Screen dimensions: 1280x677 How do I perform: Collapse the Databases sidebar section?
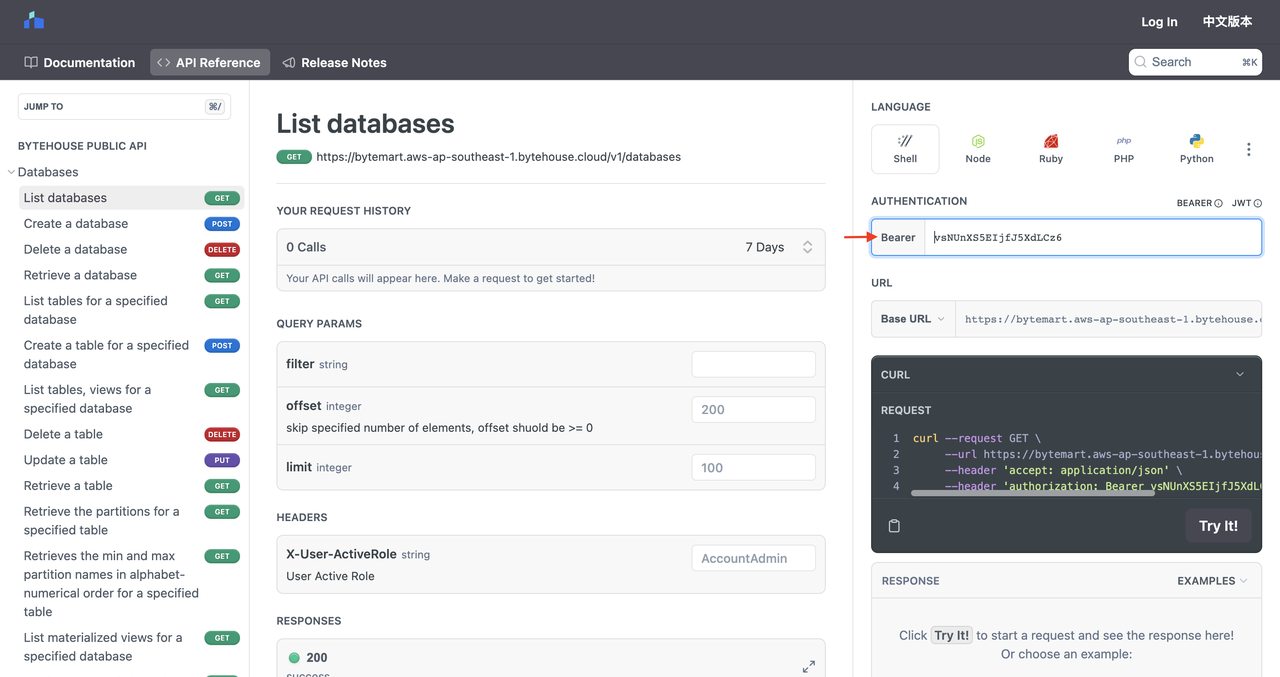point(12,172)
